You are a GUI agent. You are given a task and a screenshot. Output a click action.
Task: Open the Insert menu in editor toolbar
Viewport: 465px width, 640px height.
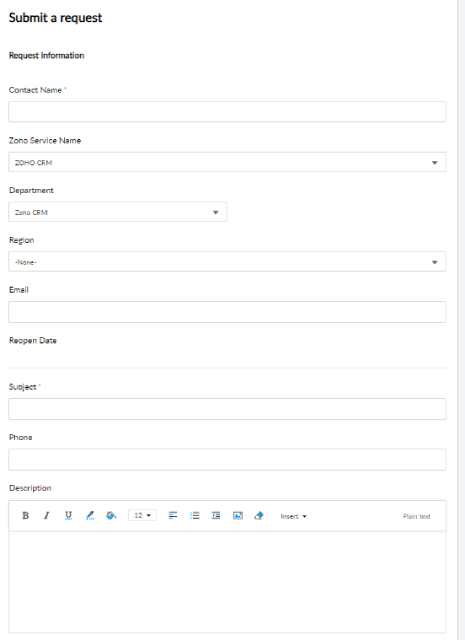294,516
